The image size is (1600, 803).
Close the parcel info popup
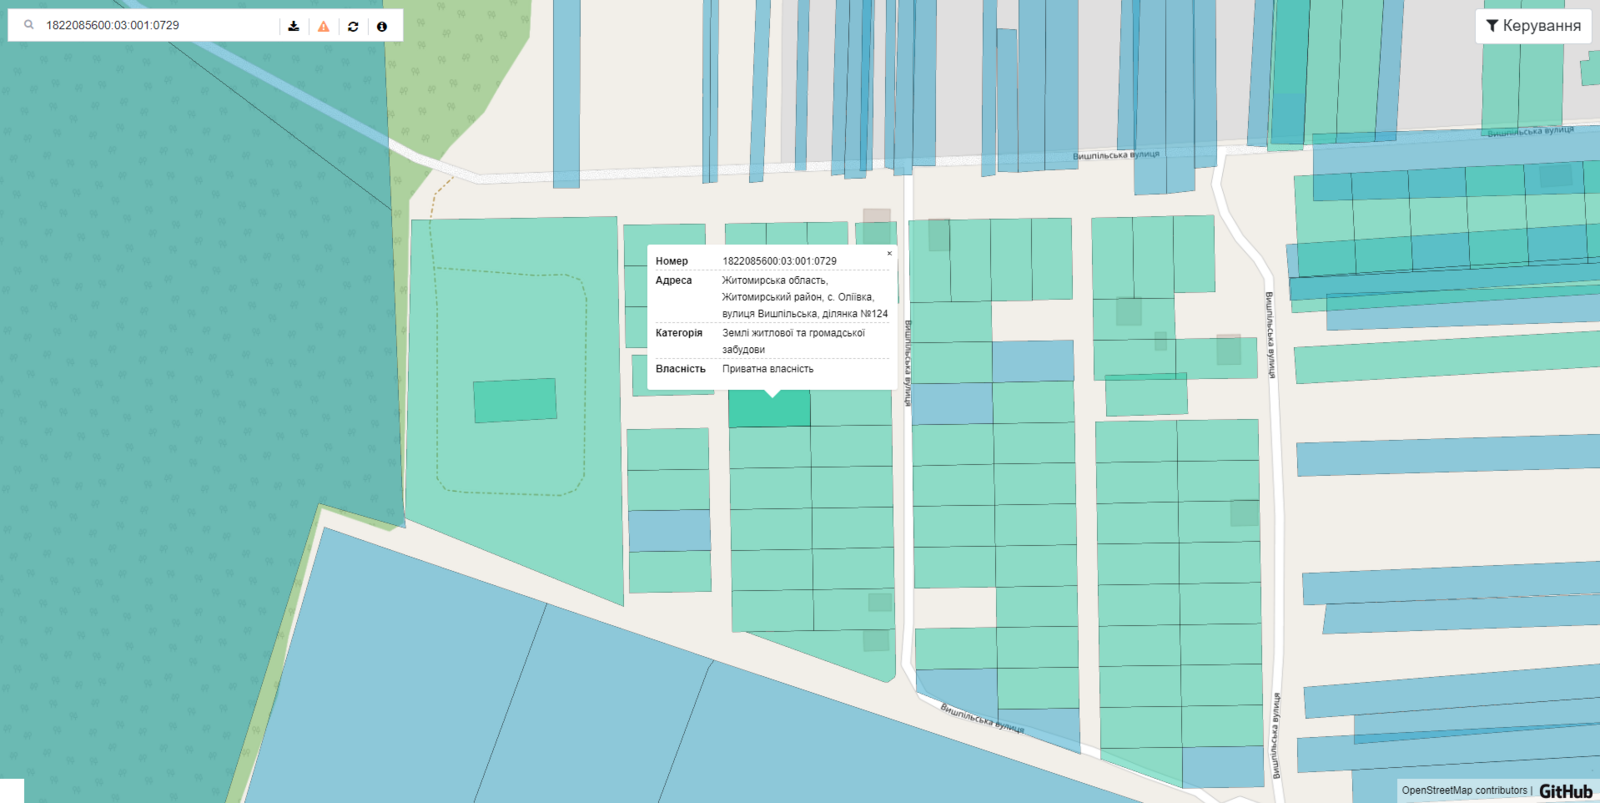889,253
